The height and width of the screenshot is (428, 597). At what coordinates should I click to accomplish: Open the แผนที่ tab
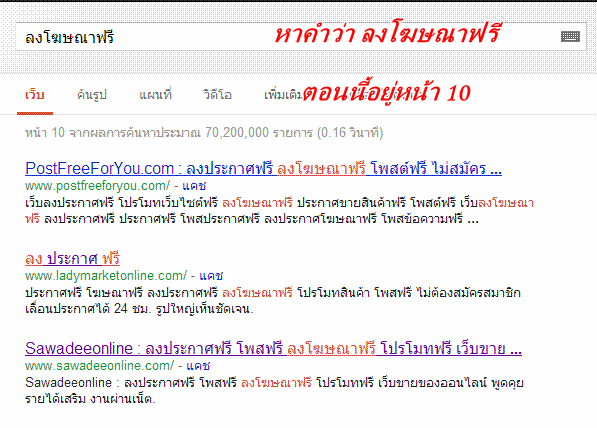[x=155, y=94]
